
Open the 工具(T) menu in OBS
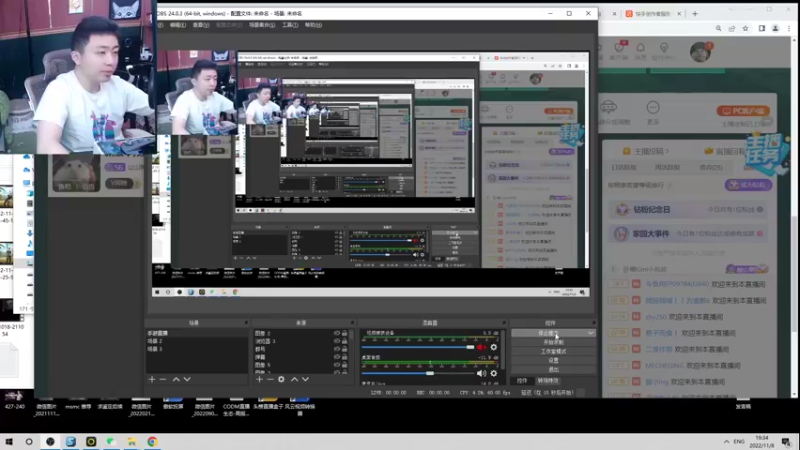(290, 25)
